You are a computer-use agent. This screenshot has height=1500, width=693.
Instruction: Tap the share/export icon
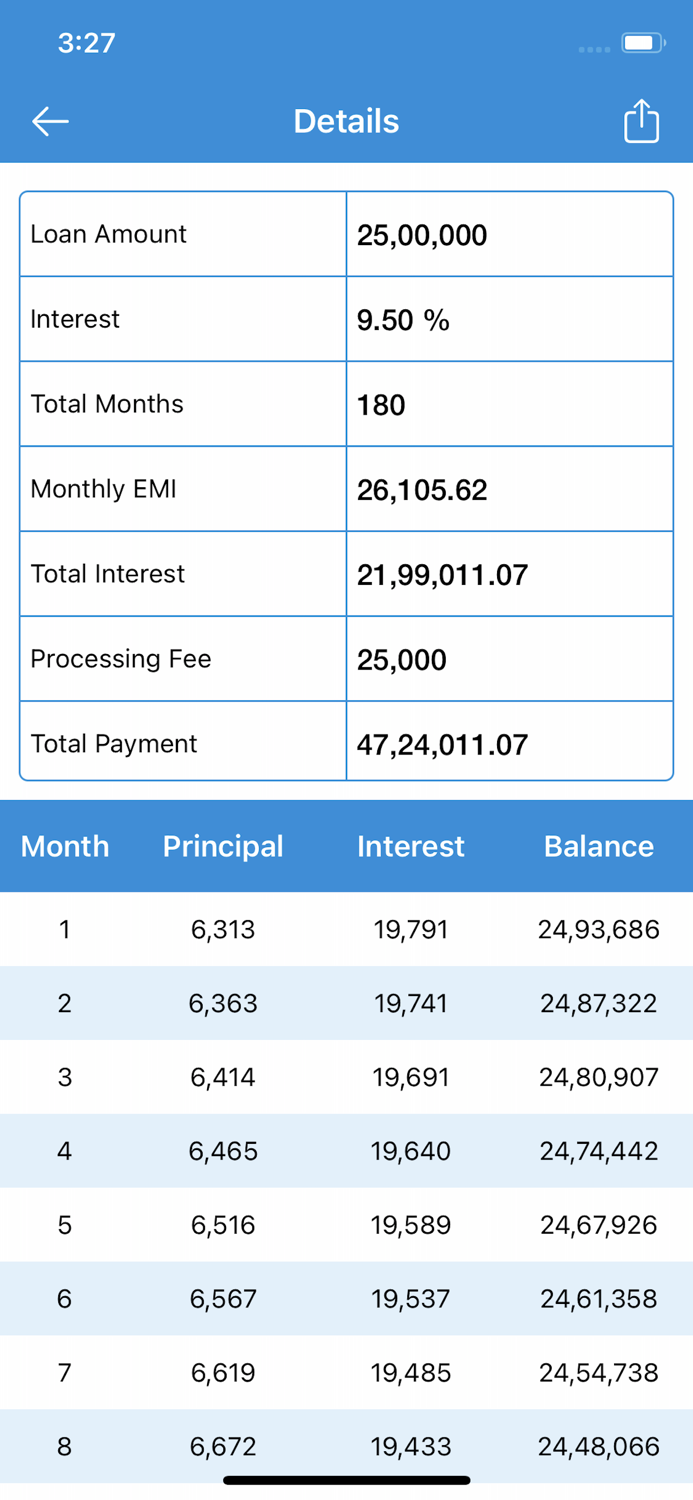[x=641, y=120]
